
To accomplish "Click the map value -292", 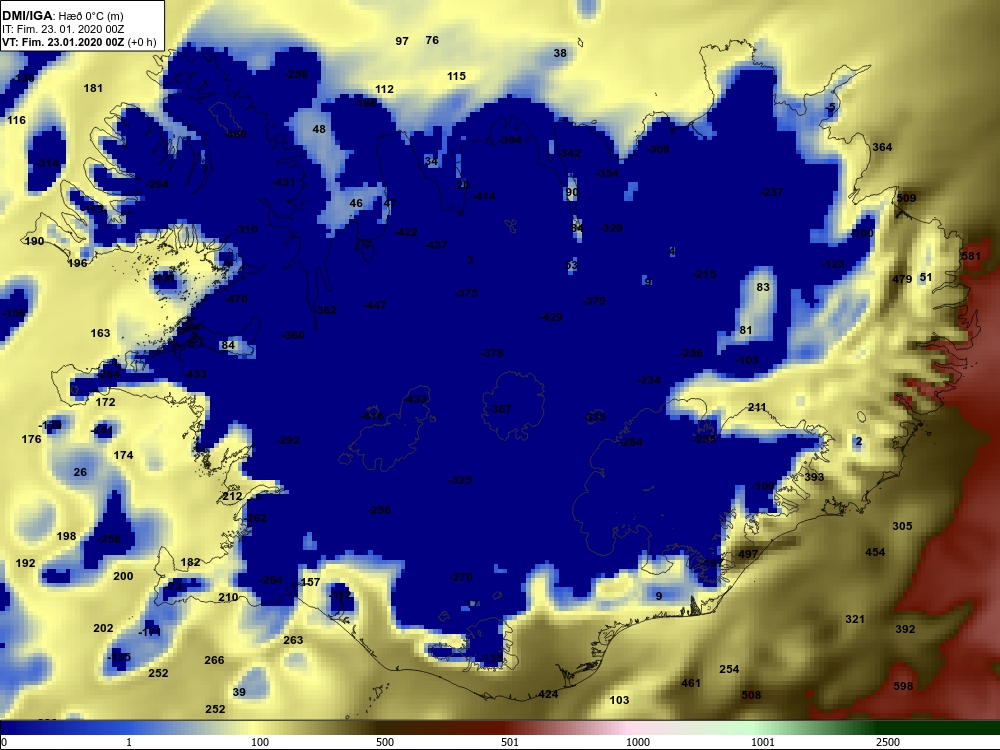I will tap(288, 440).
